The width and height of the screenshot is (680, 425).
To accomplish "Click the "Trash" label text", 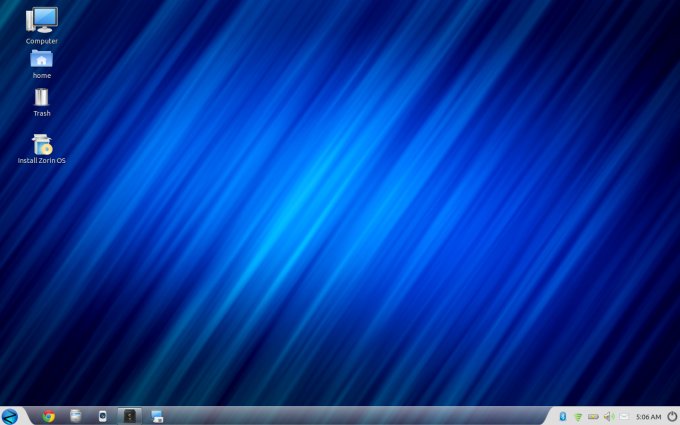I will 42,113.
